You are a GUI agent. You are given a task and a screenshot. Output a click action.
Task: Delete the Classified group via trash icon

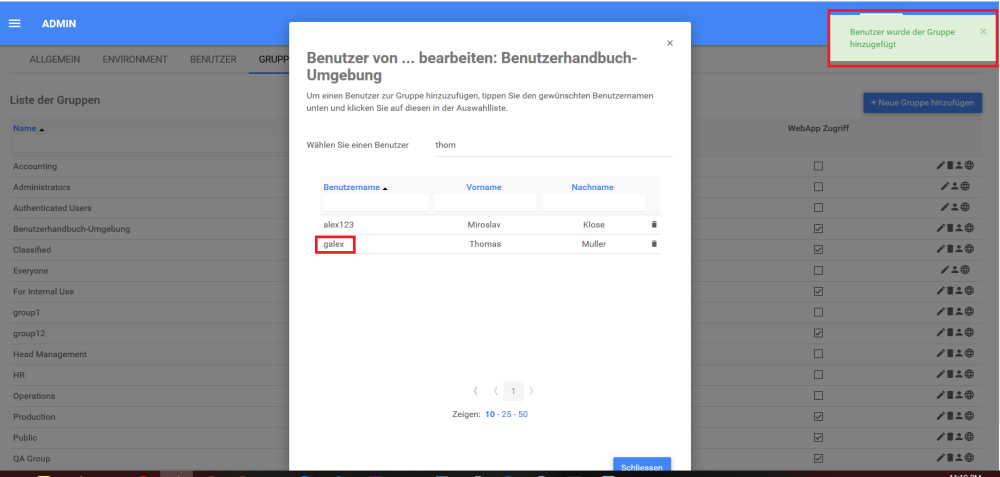949,249
